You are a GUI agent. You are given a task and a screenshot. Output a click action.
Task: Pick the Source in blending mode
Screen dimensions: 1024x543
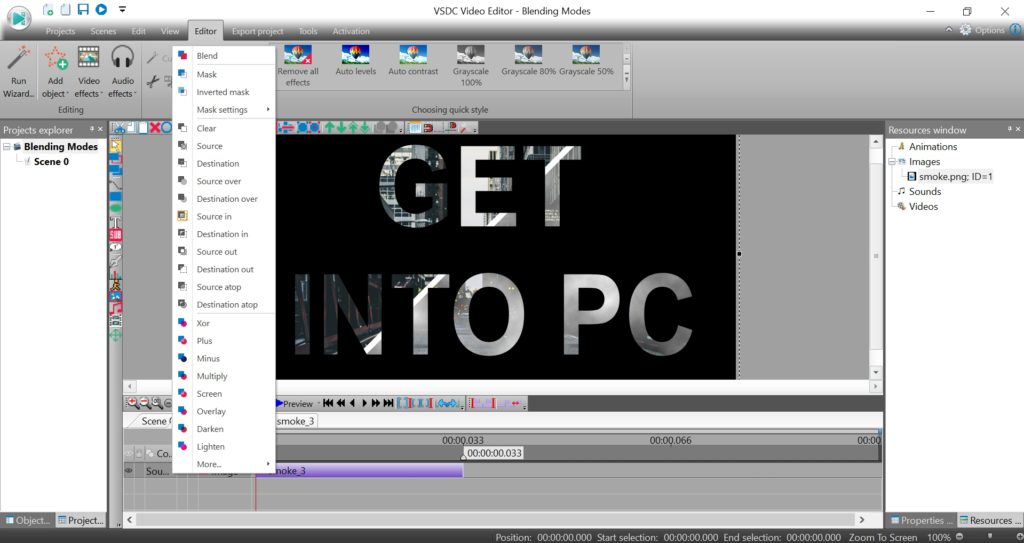click(224, 216)
